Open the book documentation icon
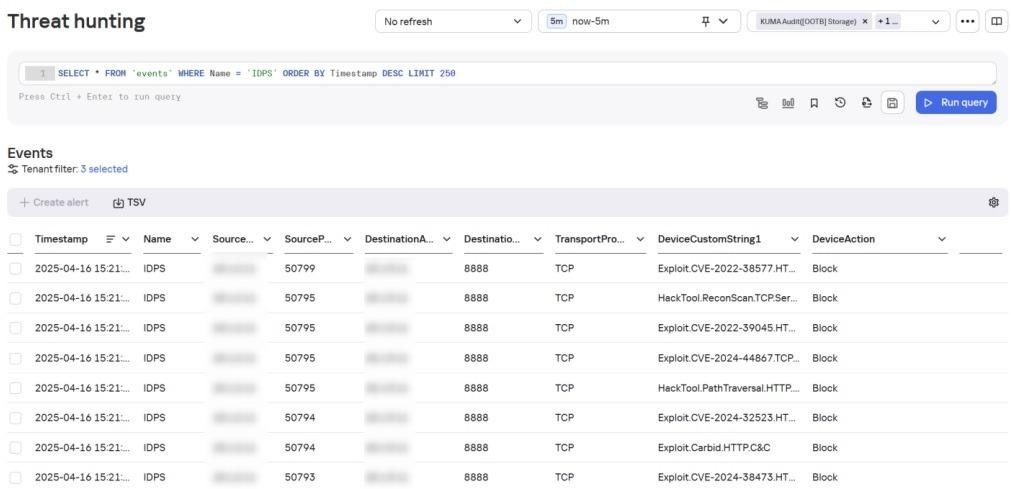Viewport: 1011px width, 489px height. click(x=996, y=21)
